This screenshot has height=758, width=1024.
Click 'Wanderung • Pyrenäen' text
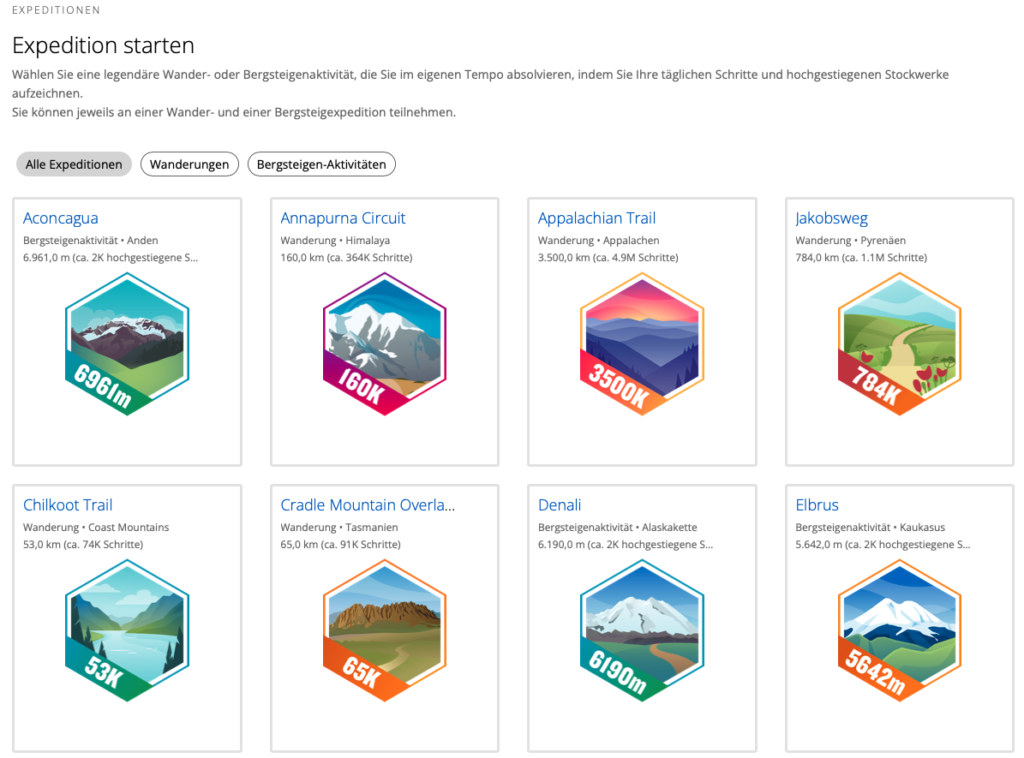[x=850, y=240]
